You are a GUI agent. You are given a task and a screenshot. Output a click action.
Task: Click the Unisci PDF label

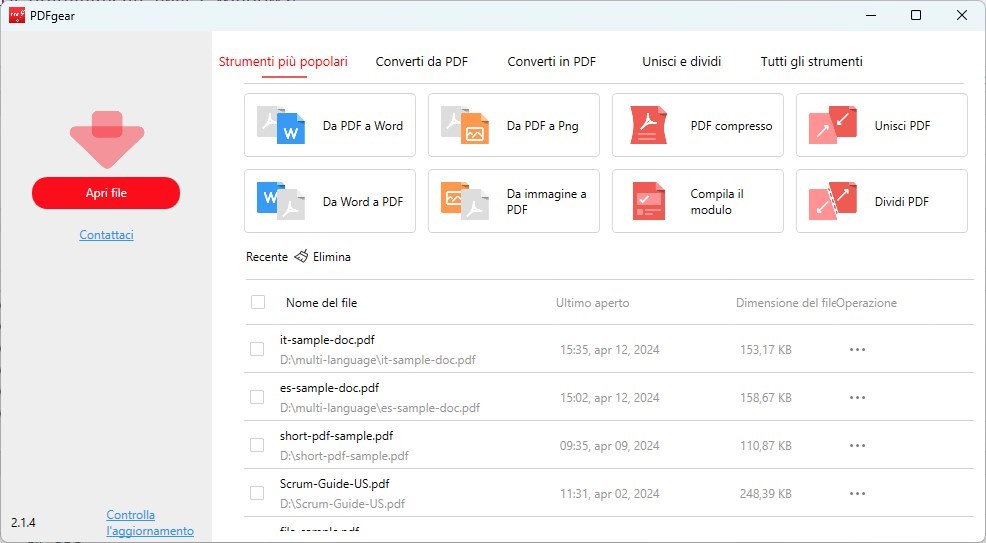click(x=902, y=126)
